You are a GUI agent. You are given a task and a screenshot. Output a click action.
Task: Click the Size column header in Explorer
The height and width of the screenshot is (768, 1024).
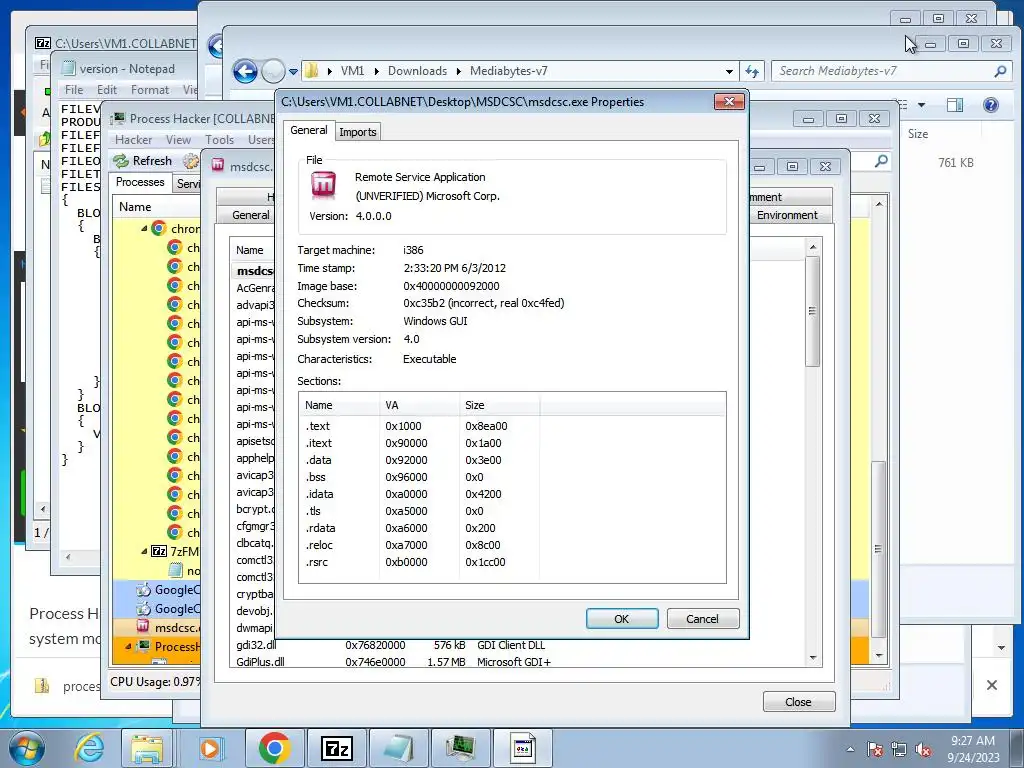point(918,134)
